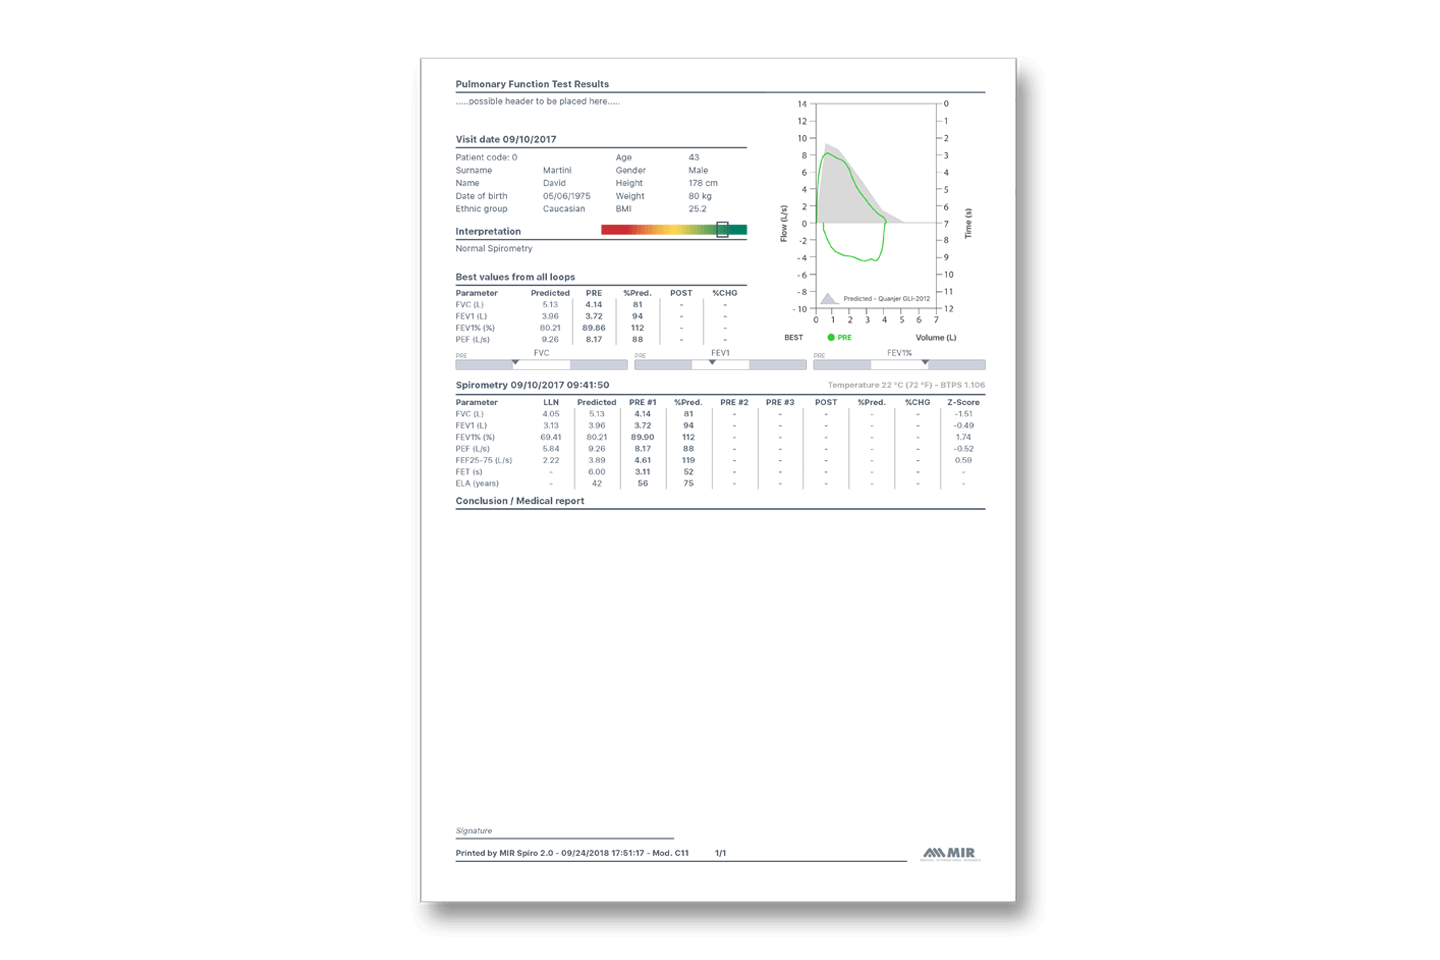Click the FEF25-75 PRE #1 value '4.61'
1440x960 pixels.
click(643, 460)
